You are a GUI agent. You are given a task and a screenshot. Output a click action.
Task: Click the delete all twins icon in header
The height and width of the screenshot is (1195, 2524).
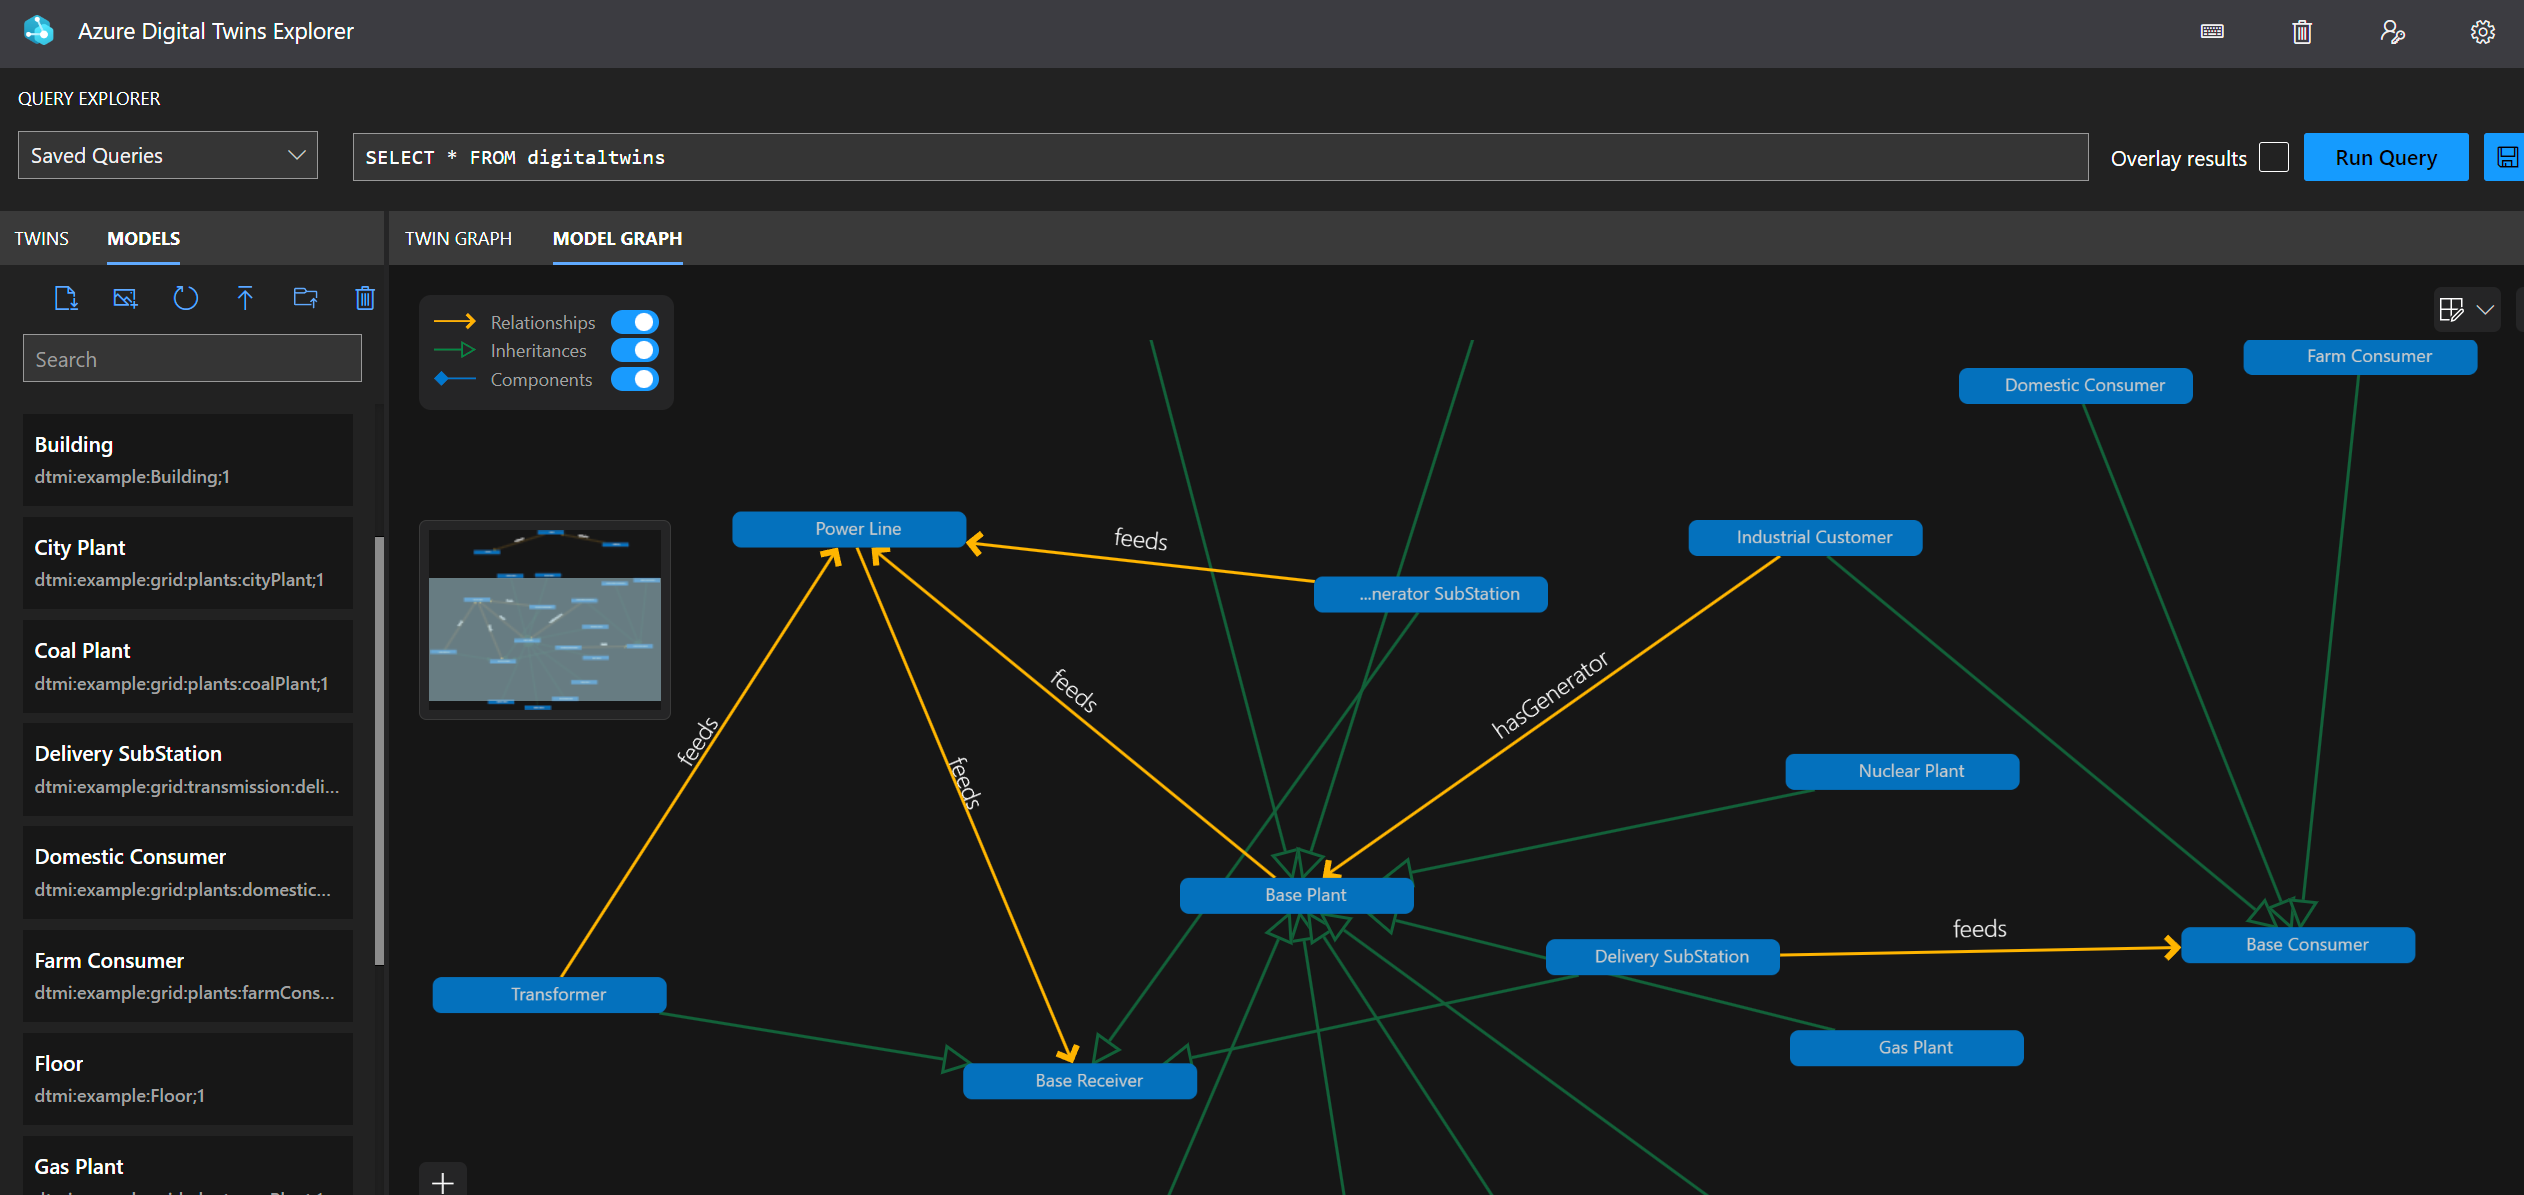2302,32
